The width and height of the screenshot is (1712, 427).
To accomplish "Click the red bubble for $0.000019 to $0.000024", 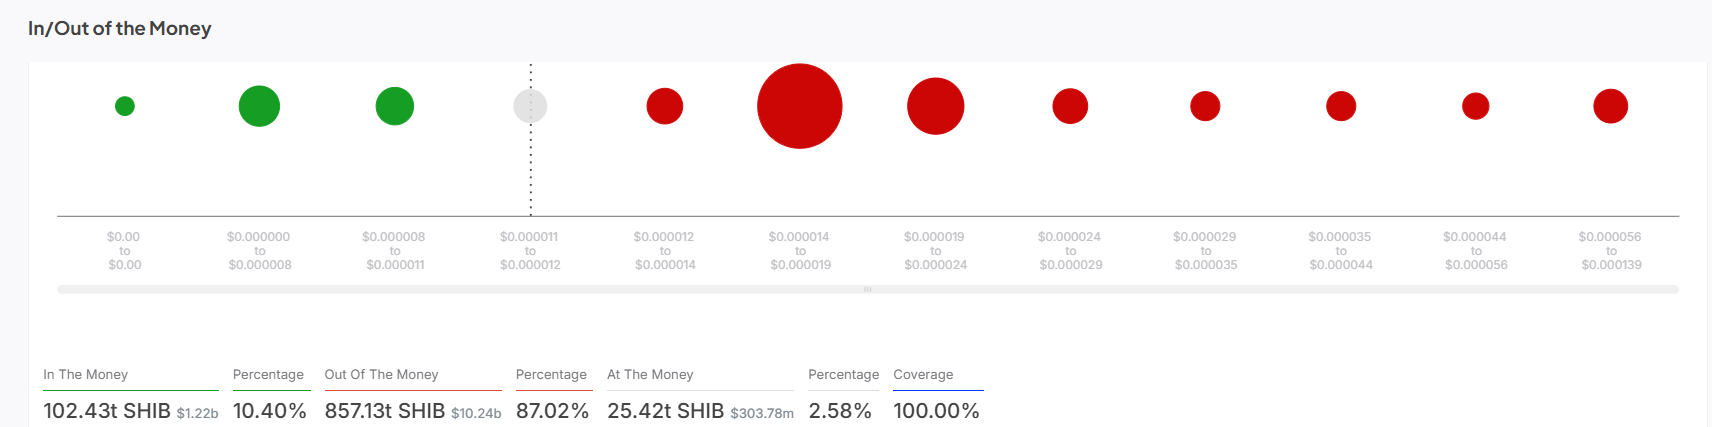I will pos(936,106).
